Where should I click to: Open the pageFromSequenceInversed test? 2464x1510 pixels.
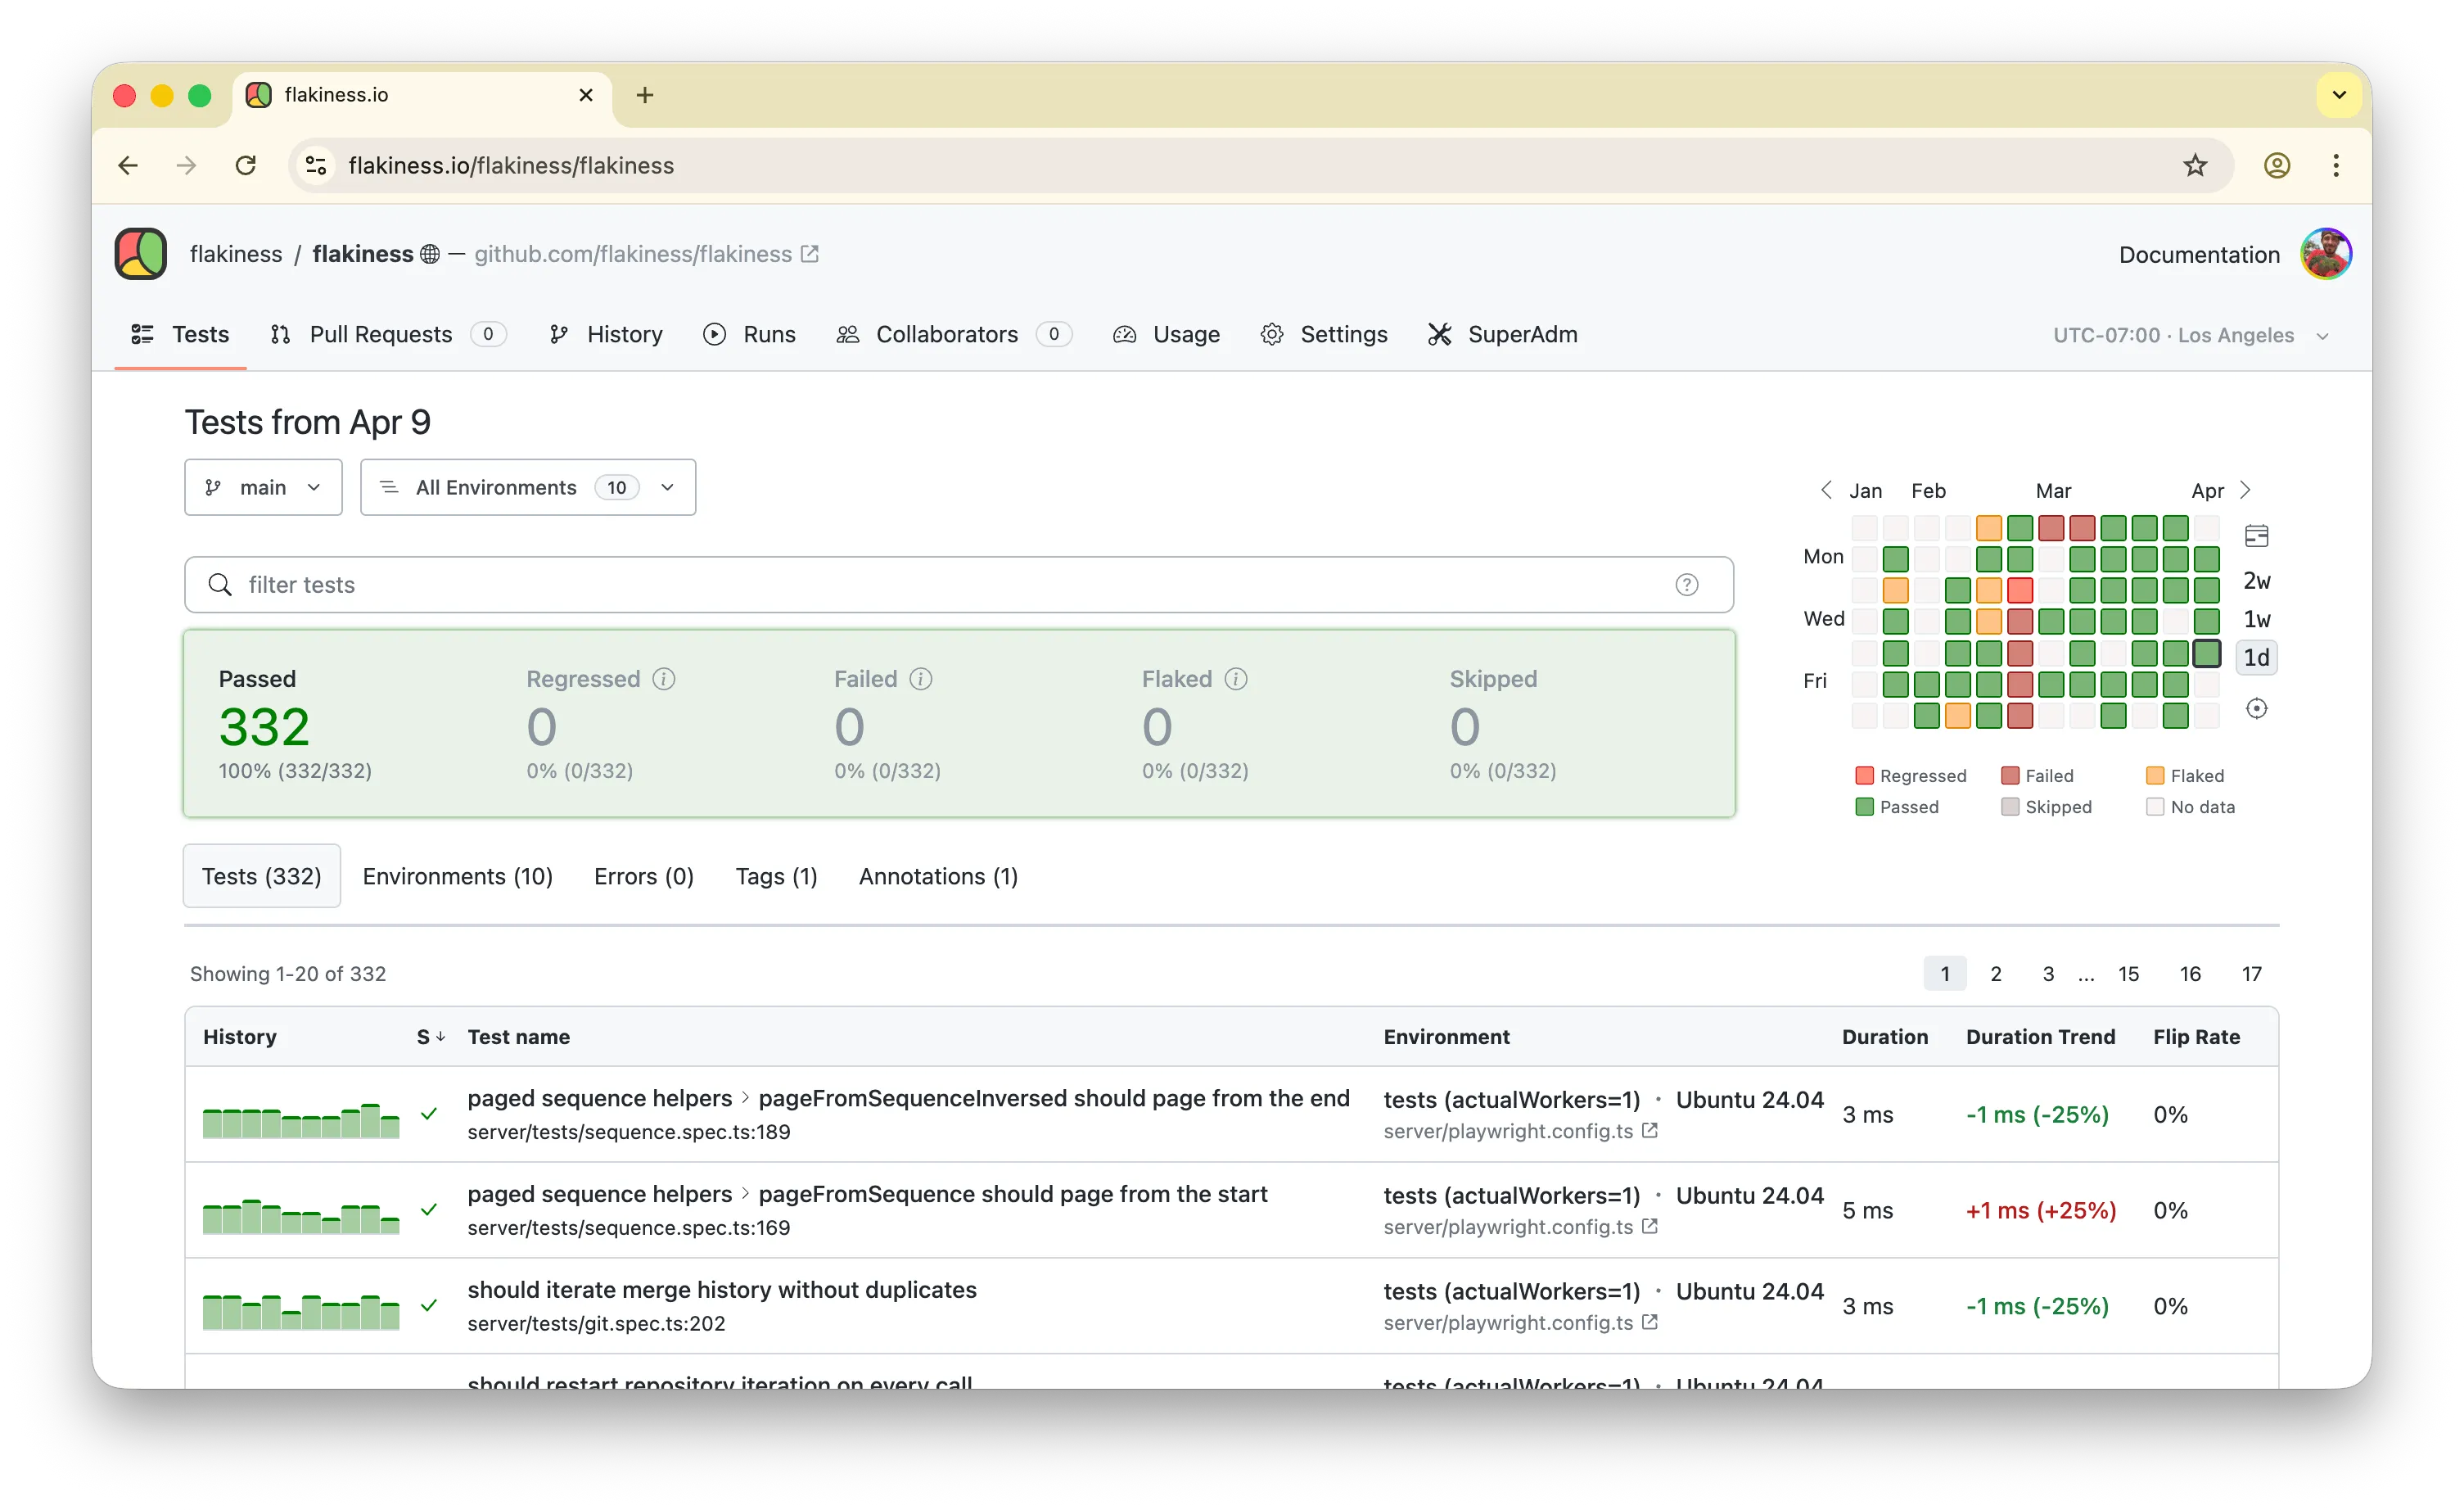pos(908,1098)
